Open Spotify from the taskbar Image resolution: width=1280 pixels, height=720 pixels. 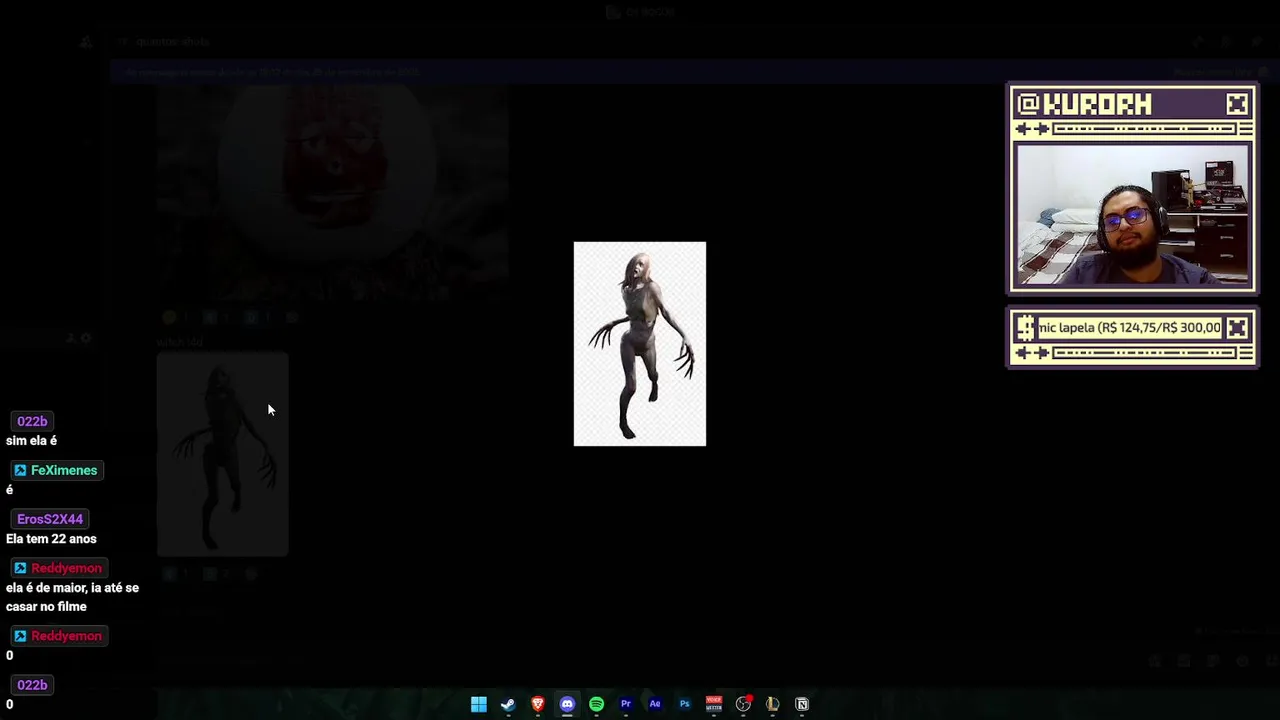pos(596,704)
